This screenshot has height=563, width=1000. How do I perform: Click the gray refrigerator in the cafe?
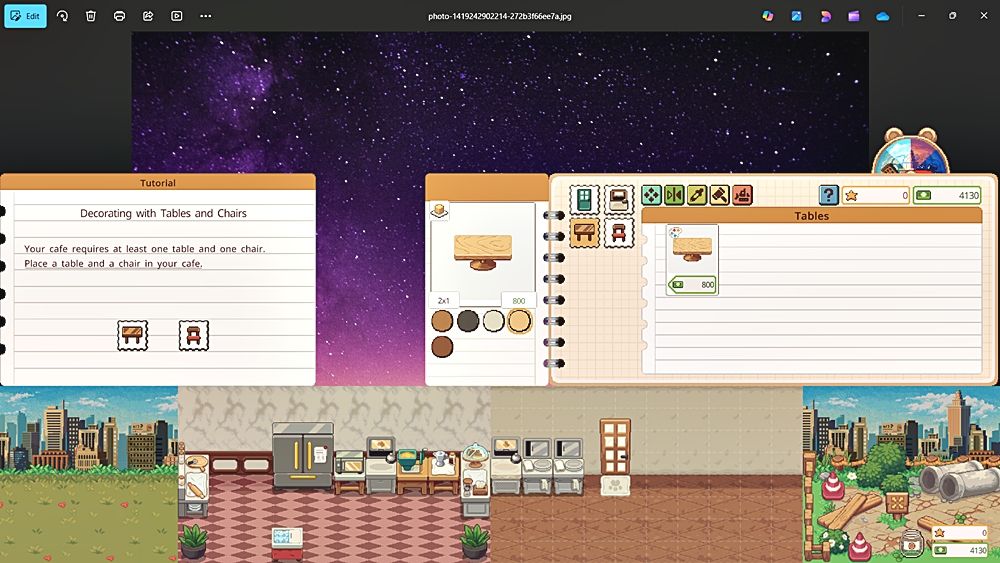pos(303,456)
